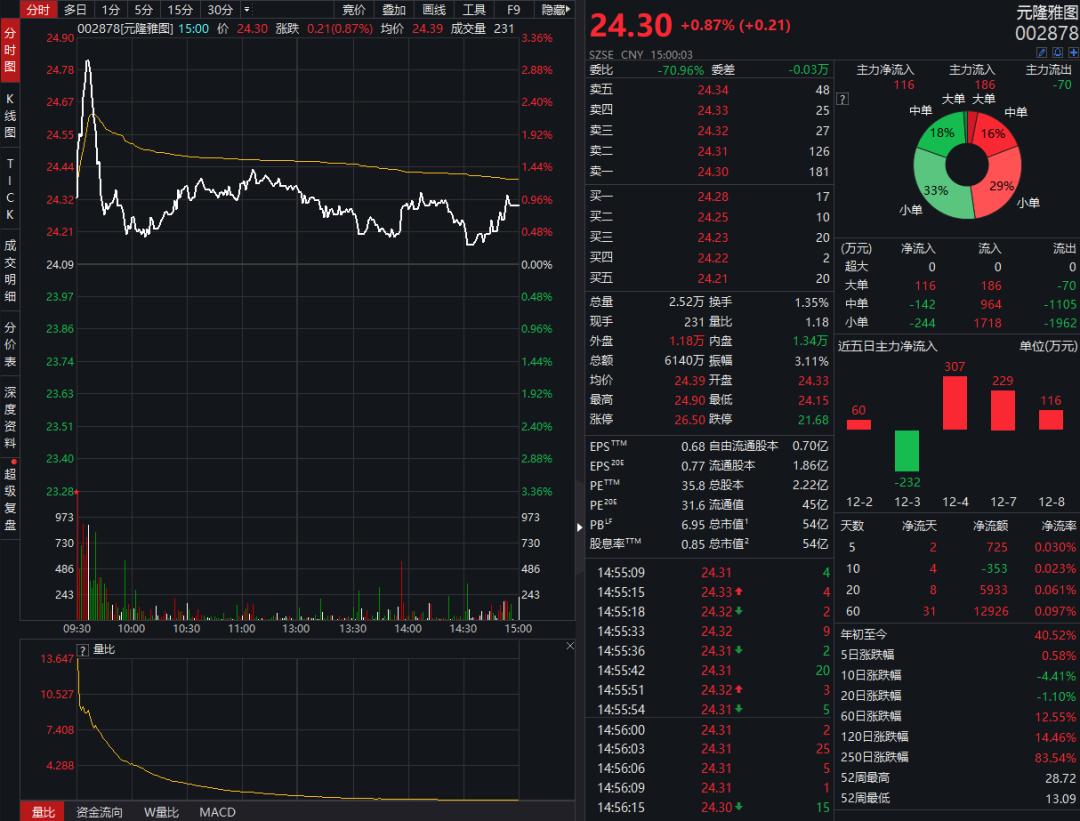Open 成交明细 in the left sidebar
Image resolution: width=1080 pixels, height=821 pixels.
tap(10, 271)
